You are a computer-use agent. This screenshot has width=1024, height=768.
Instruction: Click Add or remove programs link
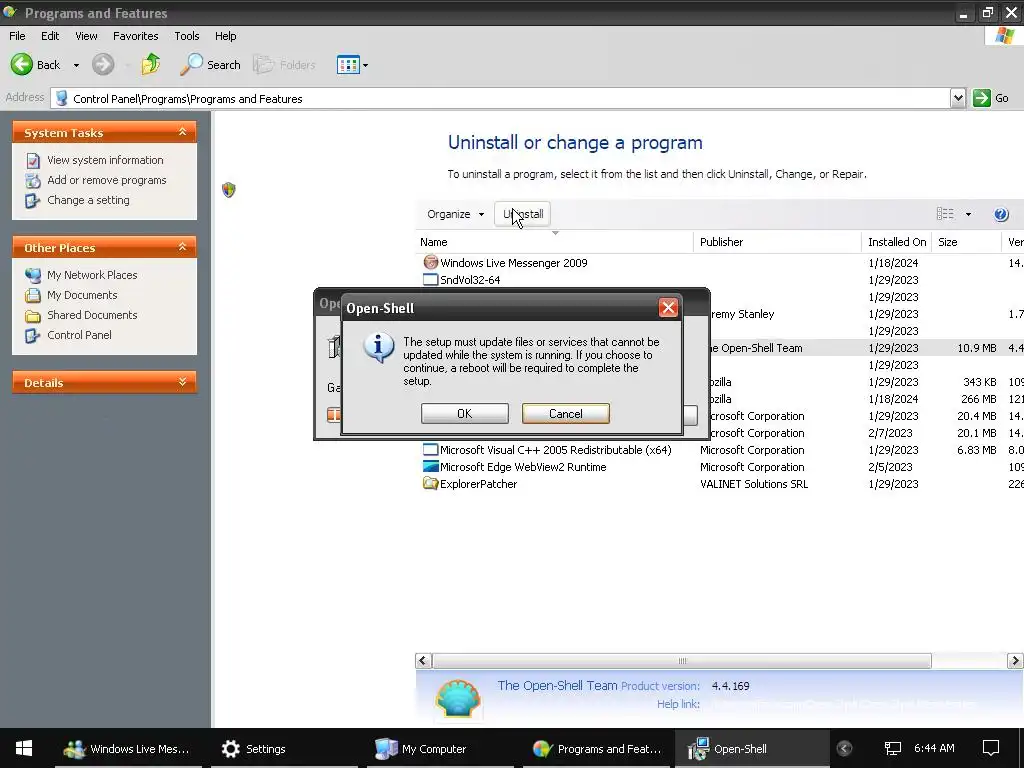click(x=106, y=180)
